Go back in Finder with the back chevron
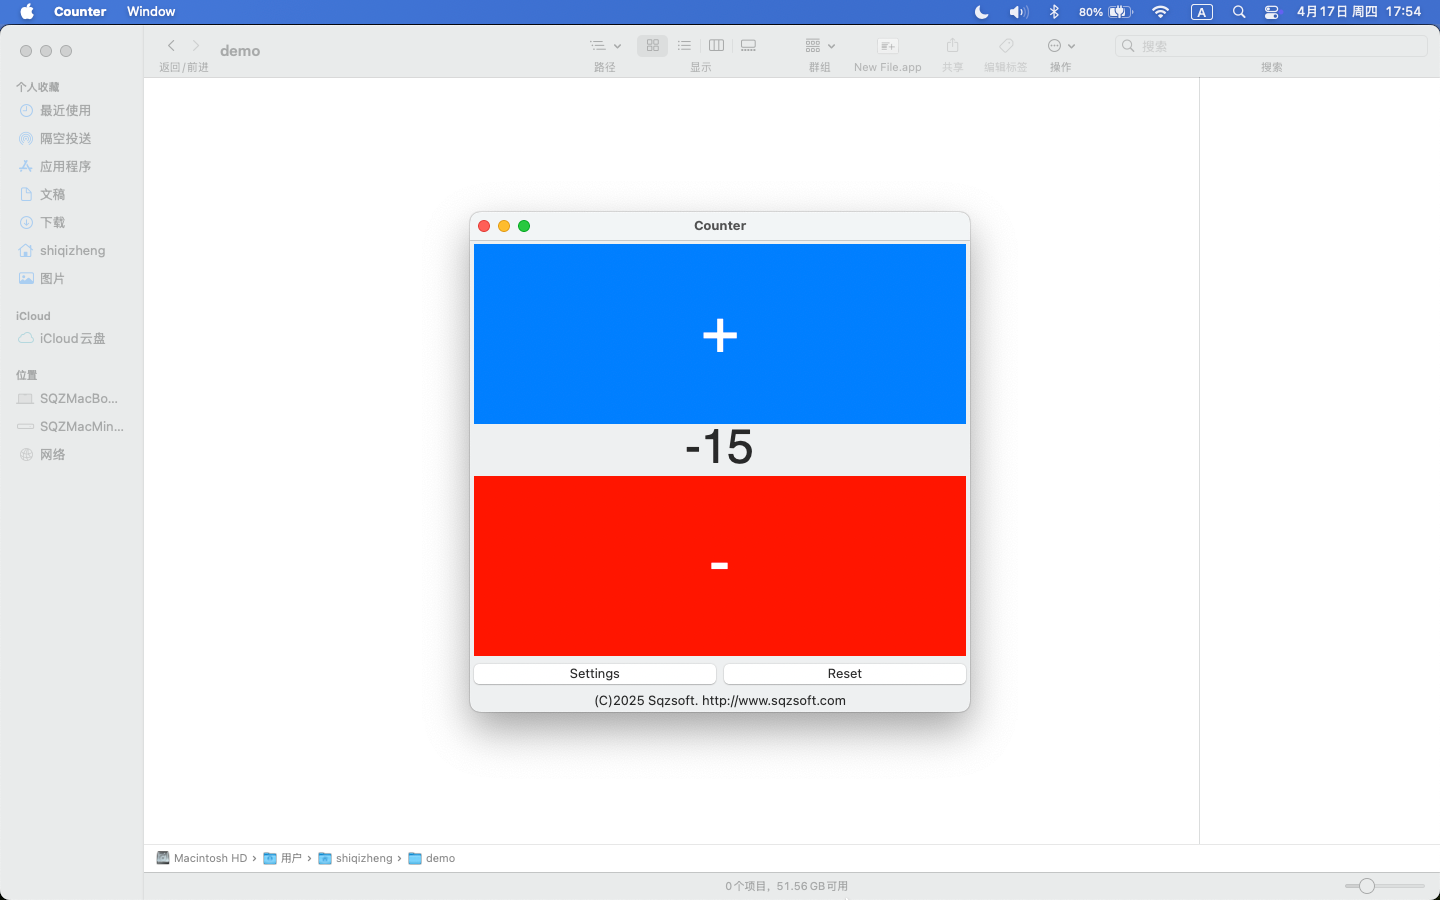1440x900 pixels. tap(171, 46)
